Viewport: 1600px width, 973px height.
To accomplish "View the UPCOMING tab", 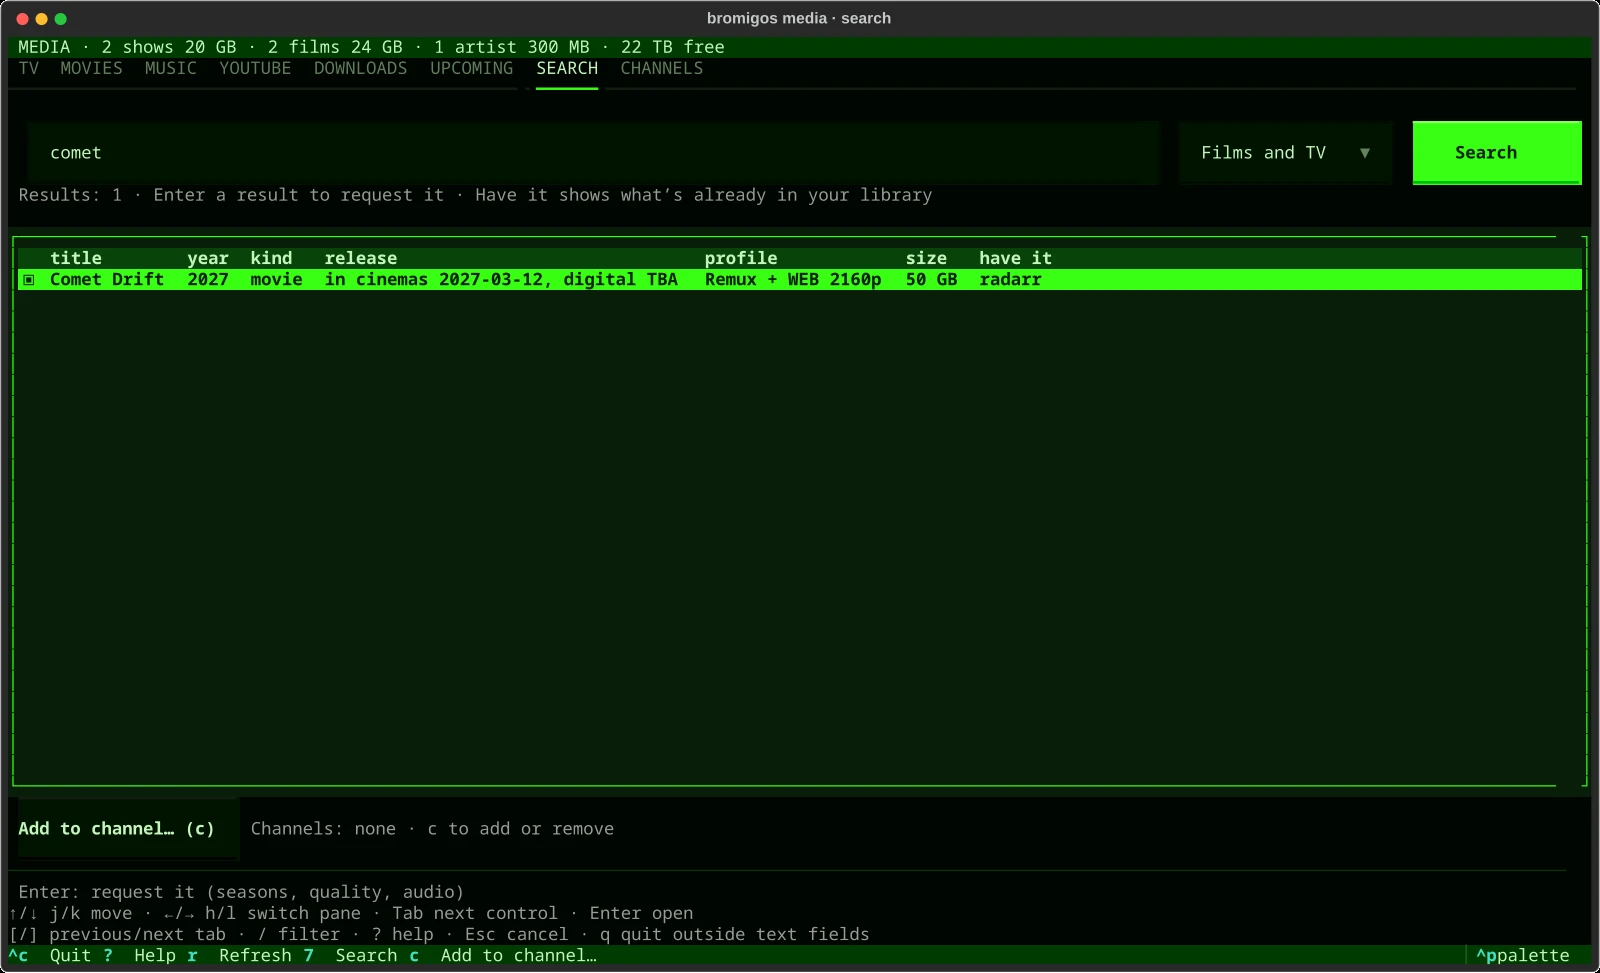I will 472,68.
